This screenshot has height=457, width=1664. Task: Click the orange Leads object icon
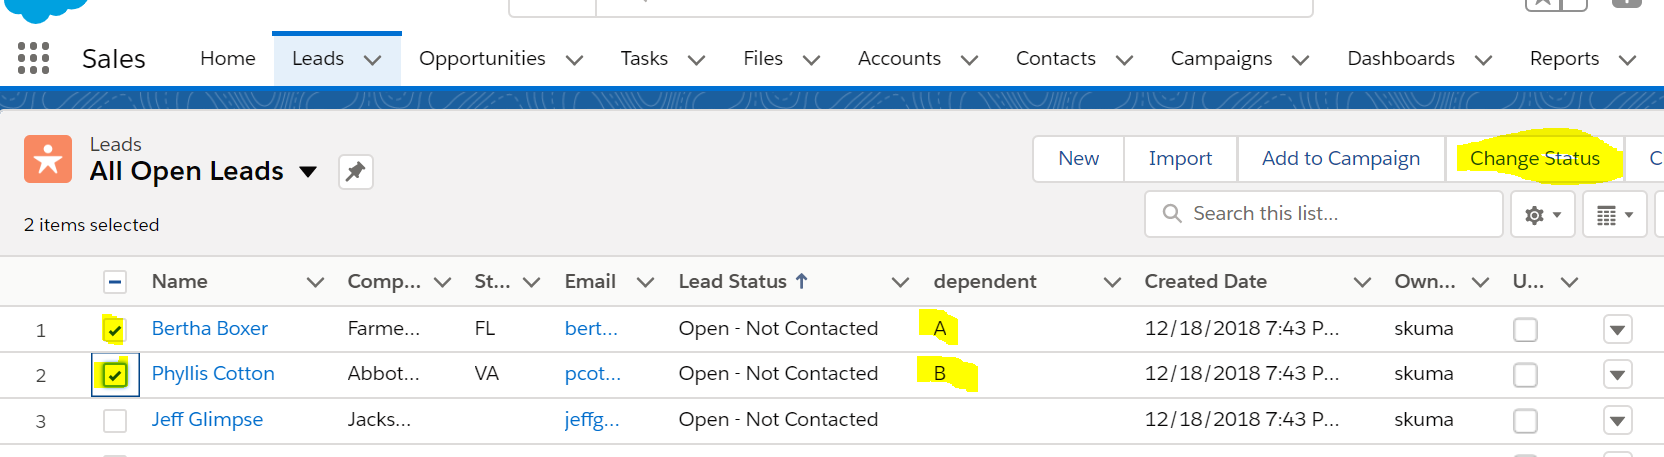(x=48, y=159)
